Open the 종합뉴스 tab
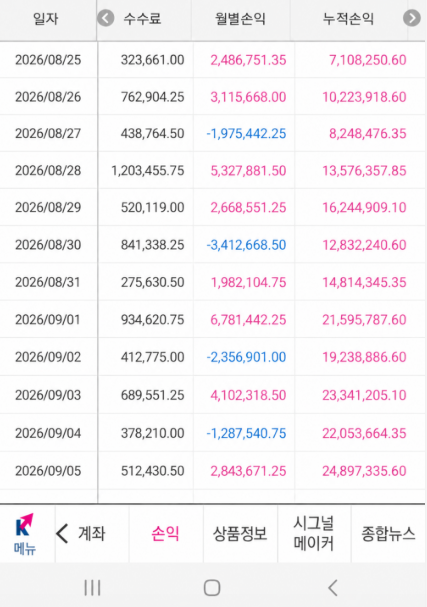 [x=388, y=533]
